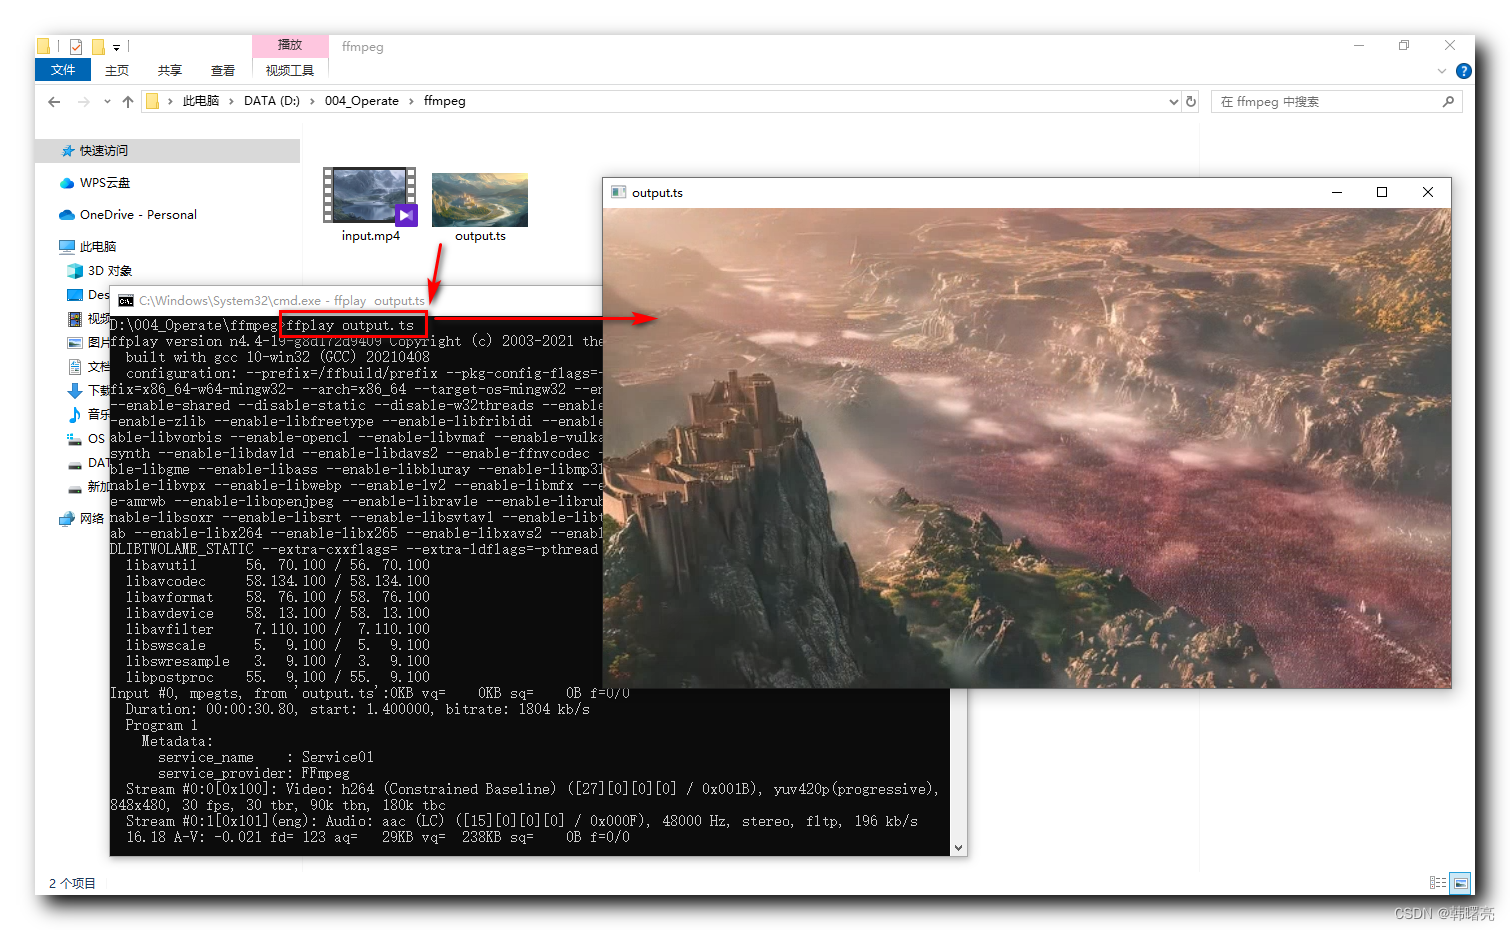Image resolution: width=1510 pixels, height=930 pixels.
Task: Maximize the output.ts player window
Action: click(x=1382, y=193)
